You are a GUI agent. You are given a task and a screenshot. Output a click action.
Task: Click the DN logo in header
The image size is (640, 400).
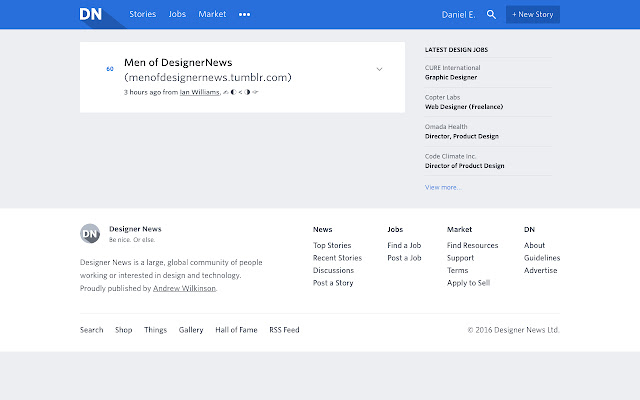point(91,14)
